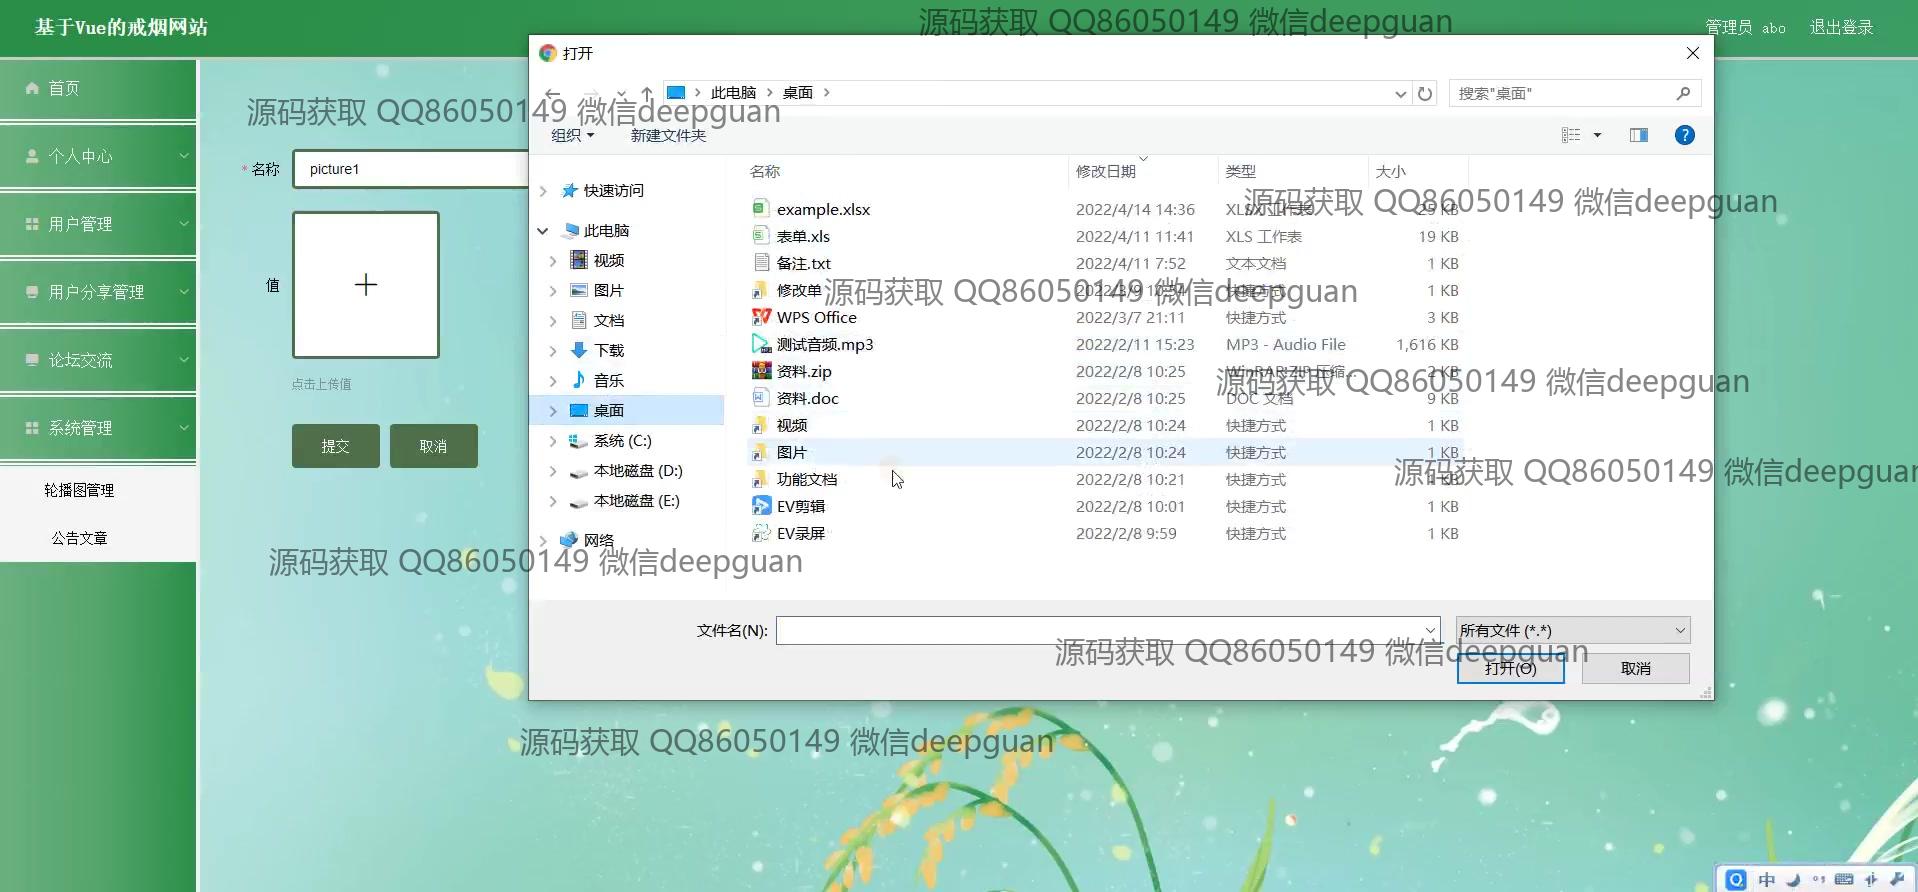
Task: Click the up-arrow navigation icon
Action: tap(647, 93)
